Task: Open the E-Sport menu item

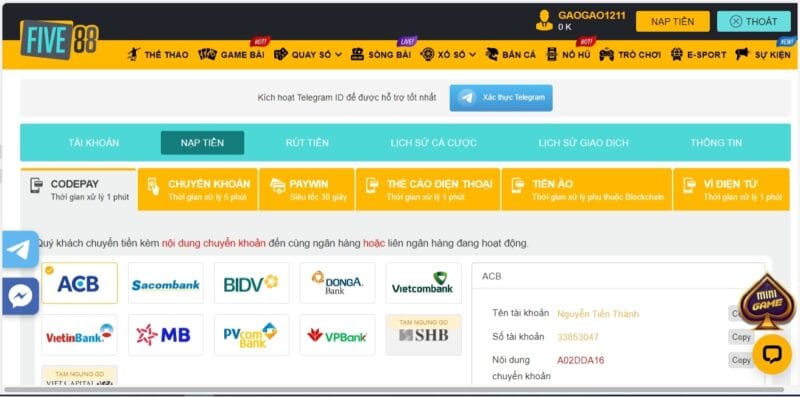Action: pos(698,55)
